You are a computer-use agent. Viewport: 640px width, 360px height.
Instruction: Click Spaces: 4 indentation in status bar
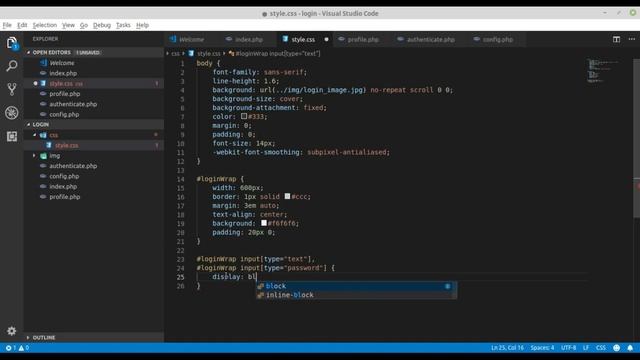[x=542, y=348]
